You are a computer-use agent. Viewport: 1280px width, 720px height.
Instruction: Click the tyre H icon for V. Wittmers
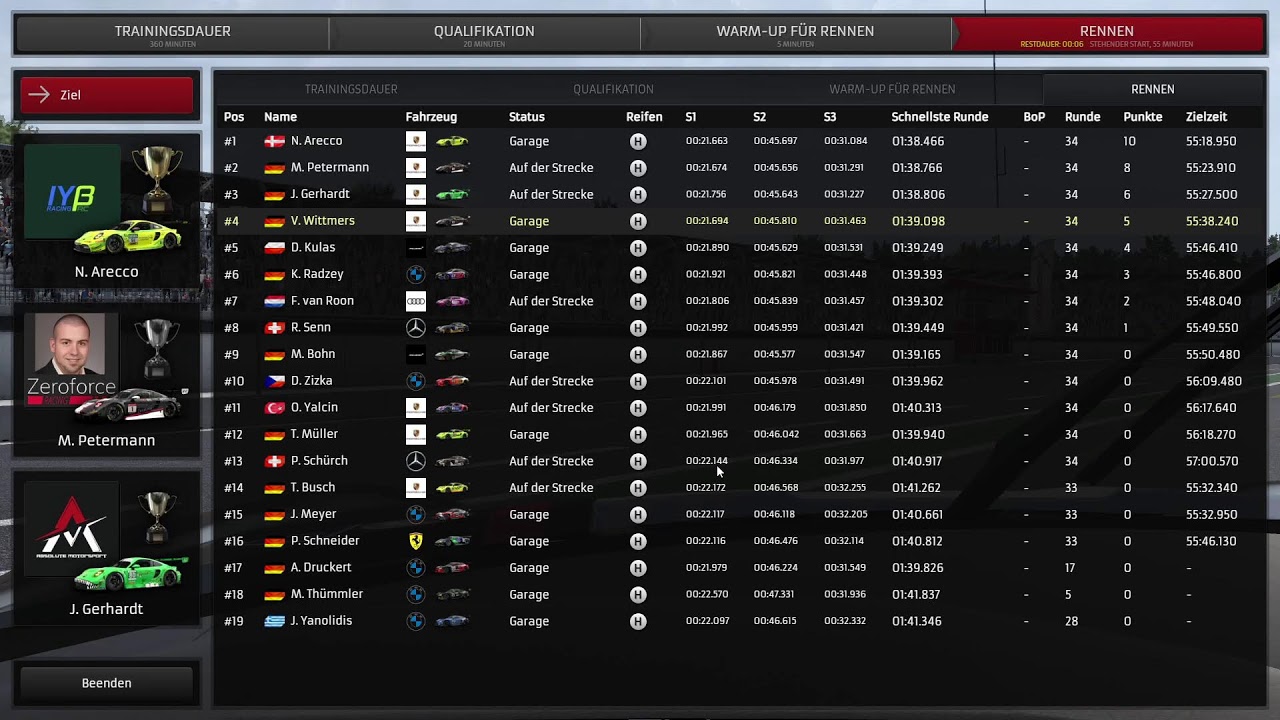(638, 221)
